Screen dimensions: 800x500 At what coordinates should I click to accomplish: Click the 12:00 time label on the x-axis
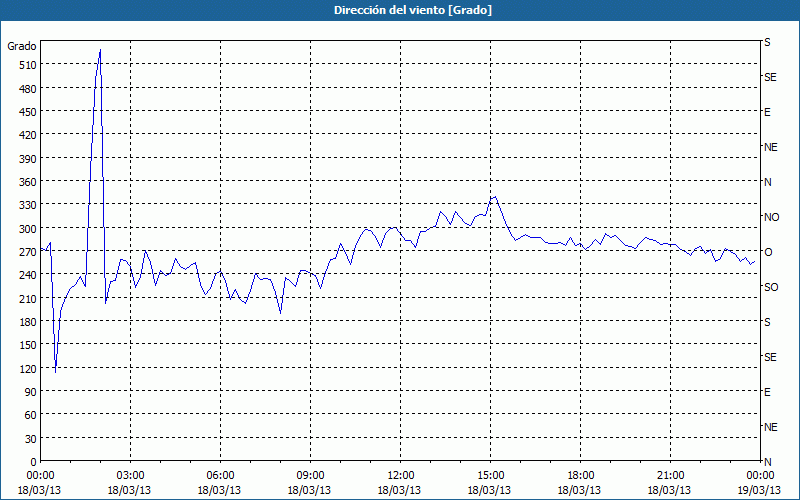pyautogui.click(x=401, y=476)
